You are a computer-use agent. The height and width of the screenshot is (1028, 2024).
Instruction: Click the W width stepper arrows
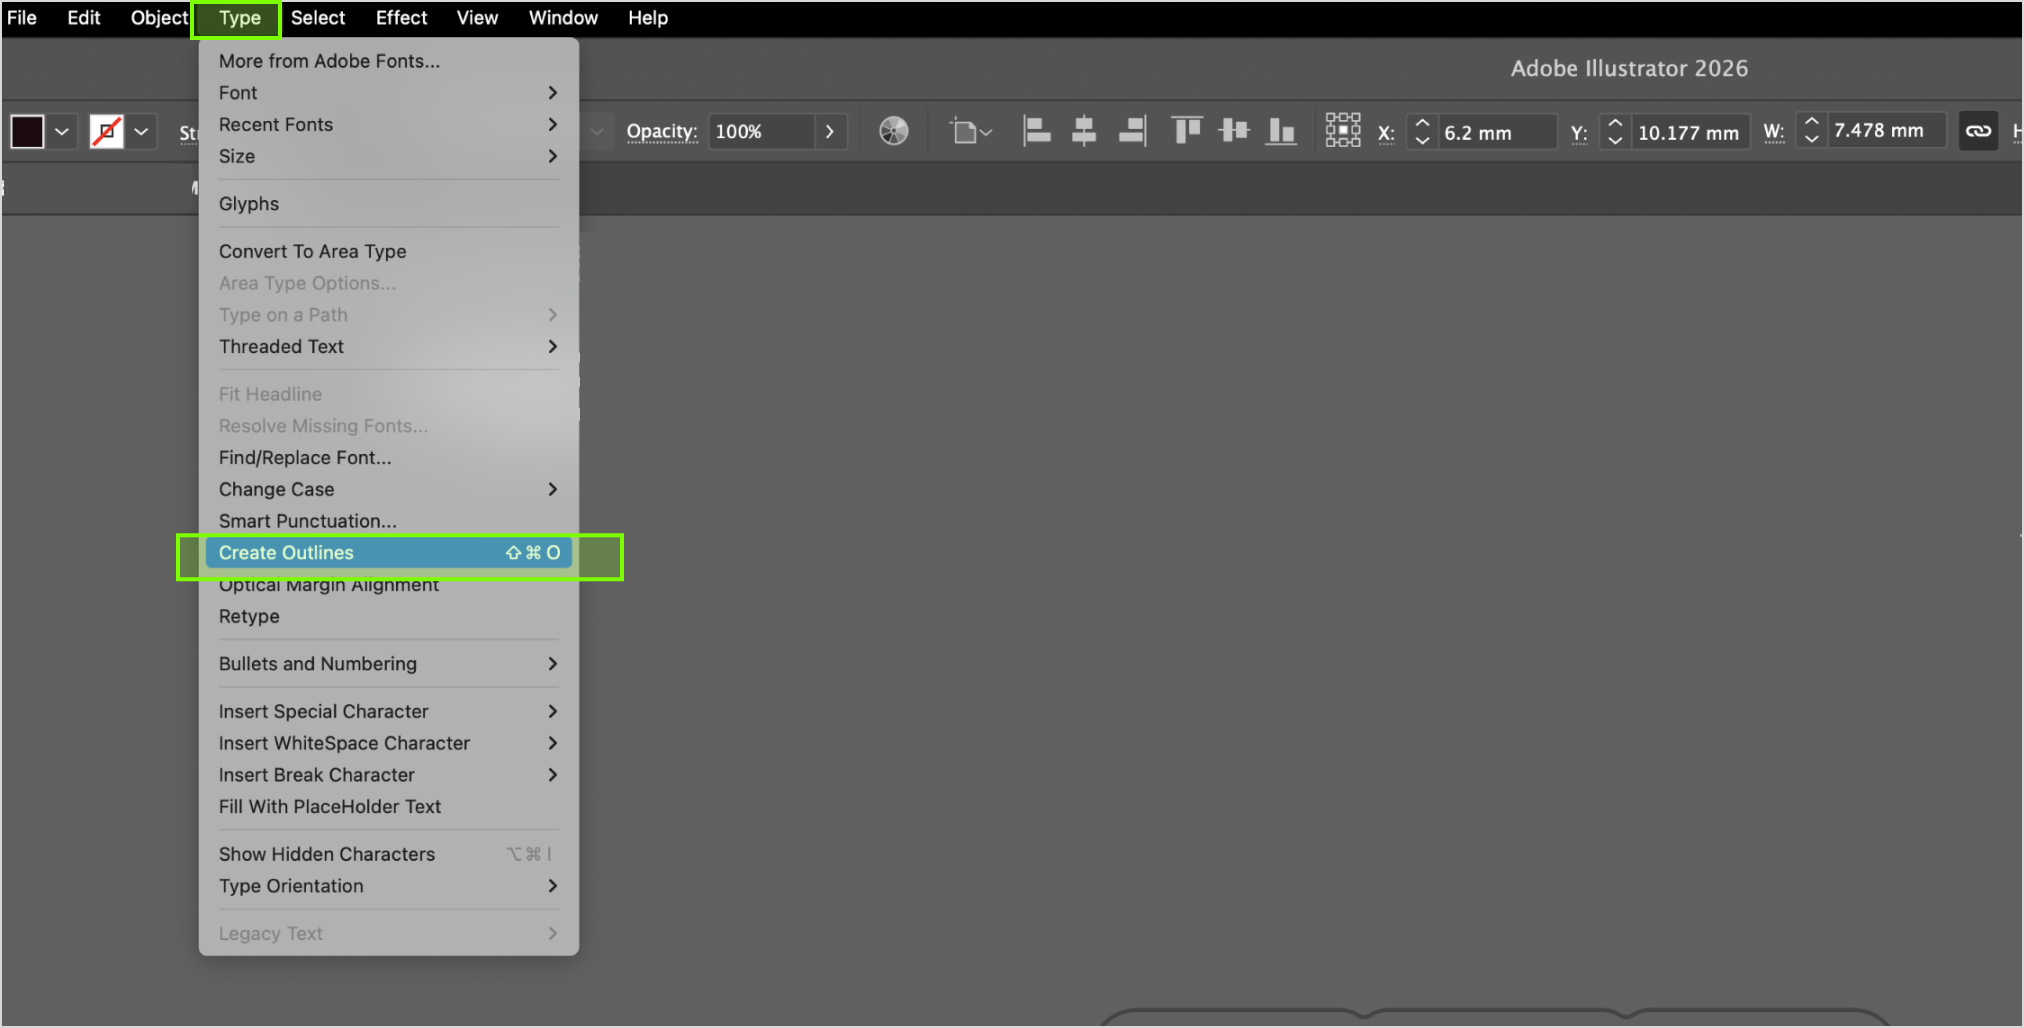[1811, 131]
